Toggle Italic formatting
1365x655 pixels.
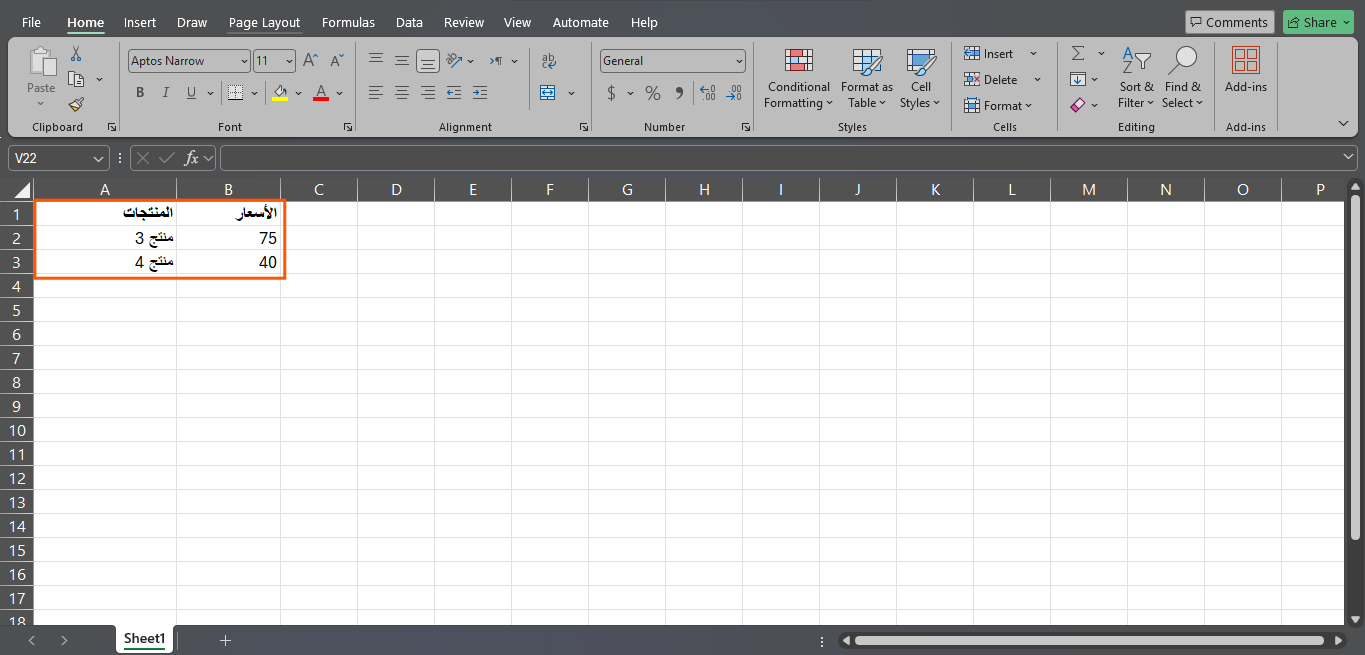click(166, 93)
